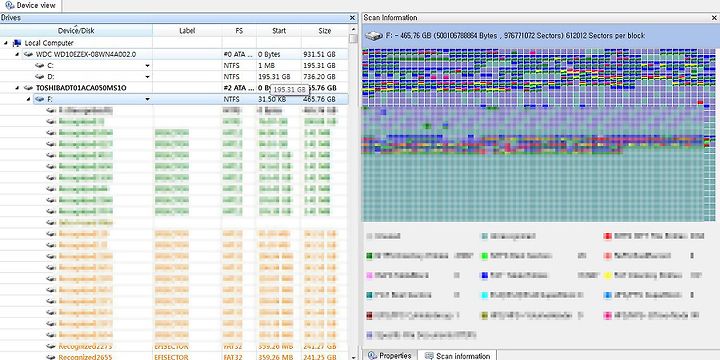Click the C: partition drive icon
The image size is (720, 360).
(x=40, y=66)
